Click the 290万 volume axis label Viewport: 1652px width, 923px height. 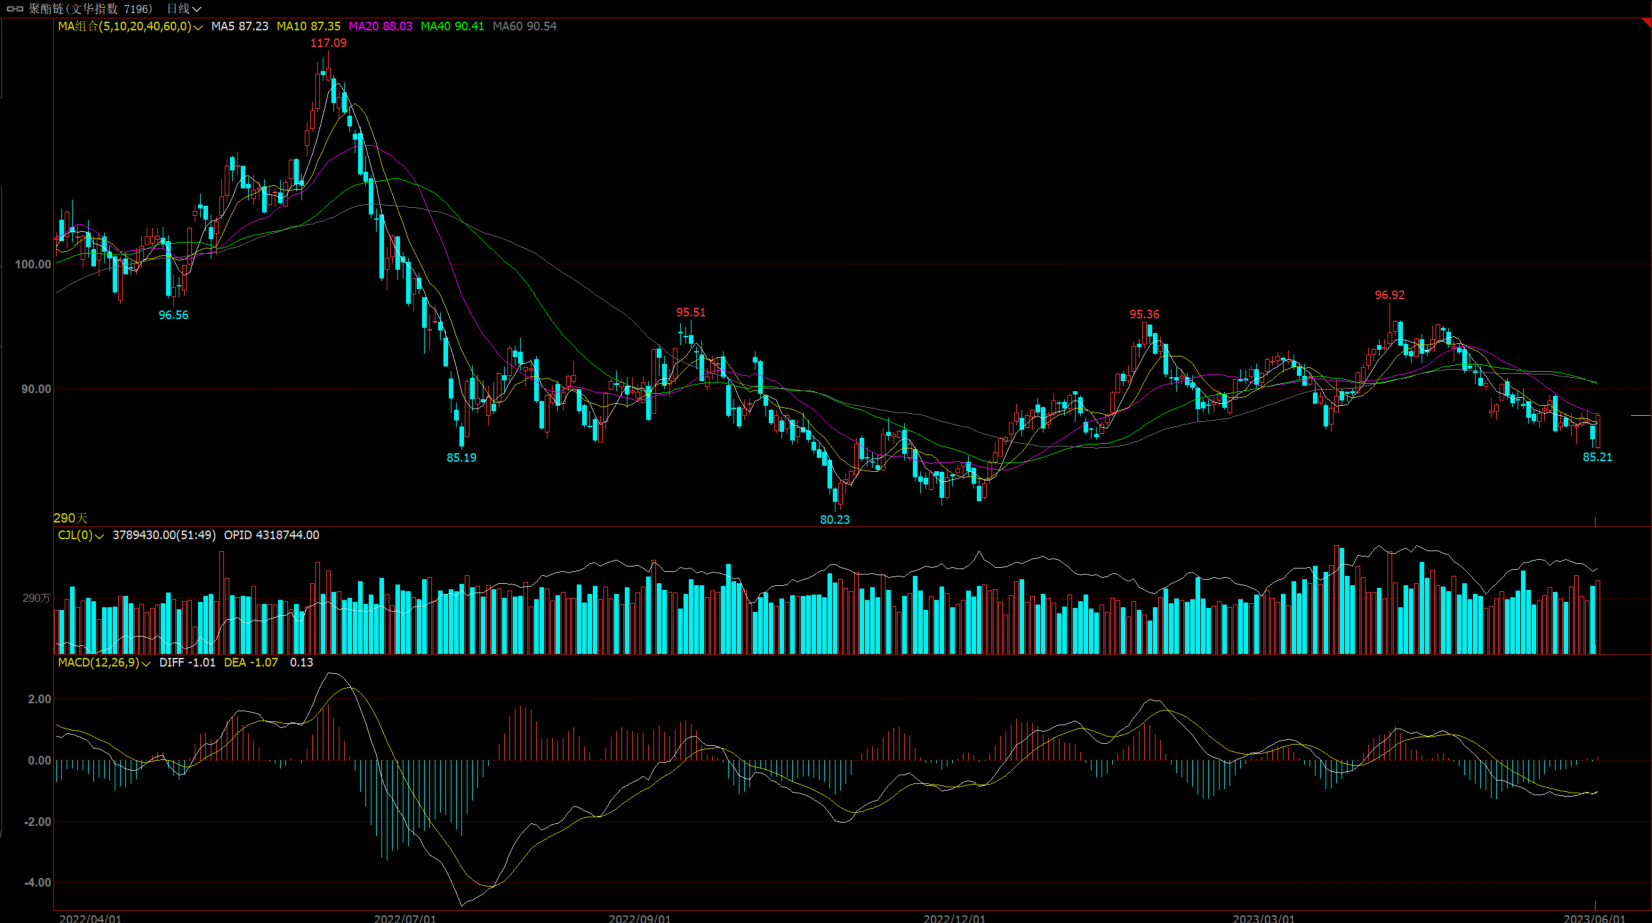coord(37,599)
